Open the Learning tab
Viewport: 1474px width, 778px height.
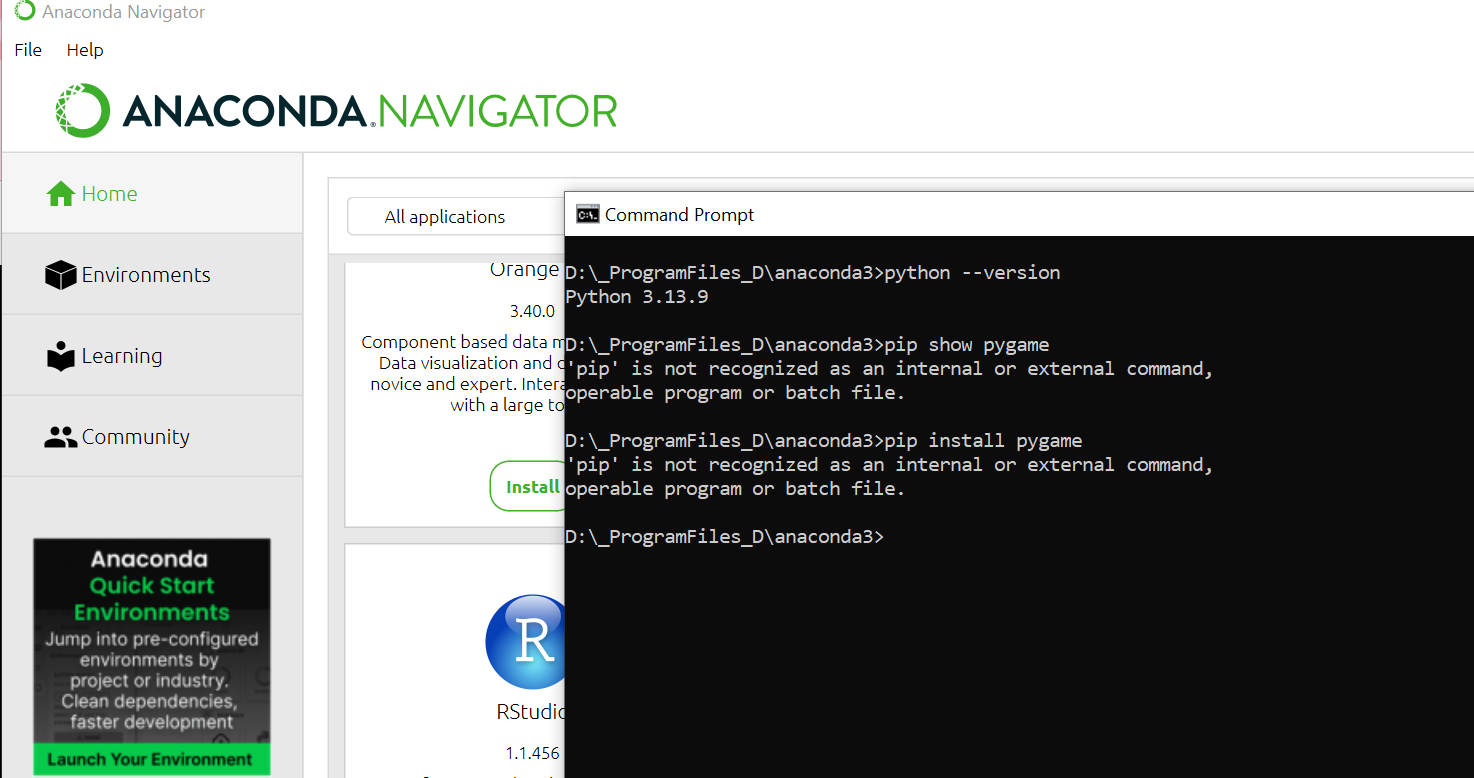[x=152, y=356]
